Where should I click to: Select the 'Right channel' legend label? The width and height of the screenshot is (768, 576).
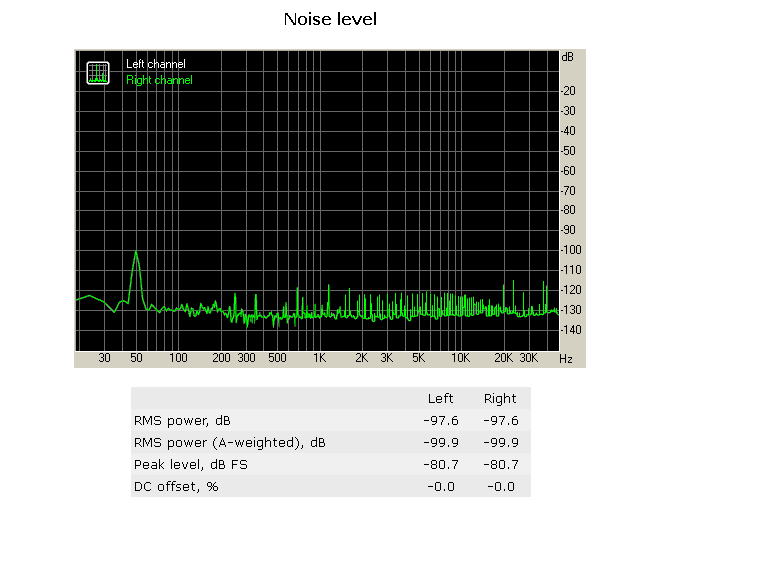coord(159,80)
